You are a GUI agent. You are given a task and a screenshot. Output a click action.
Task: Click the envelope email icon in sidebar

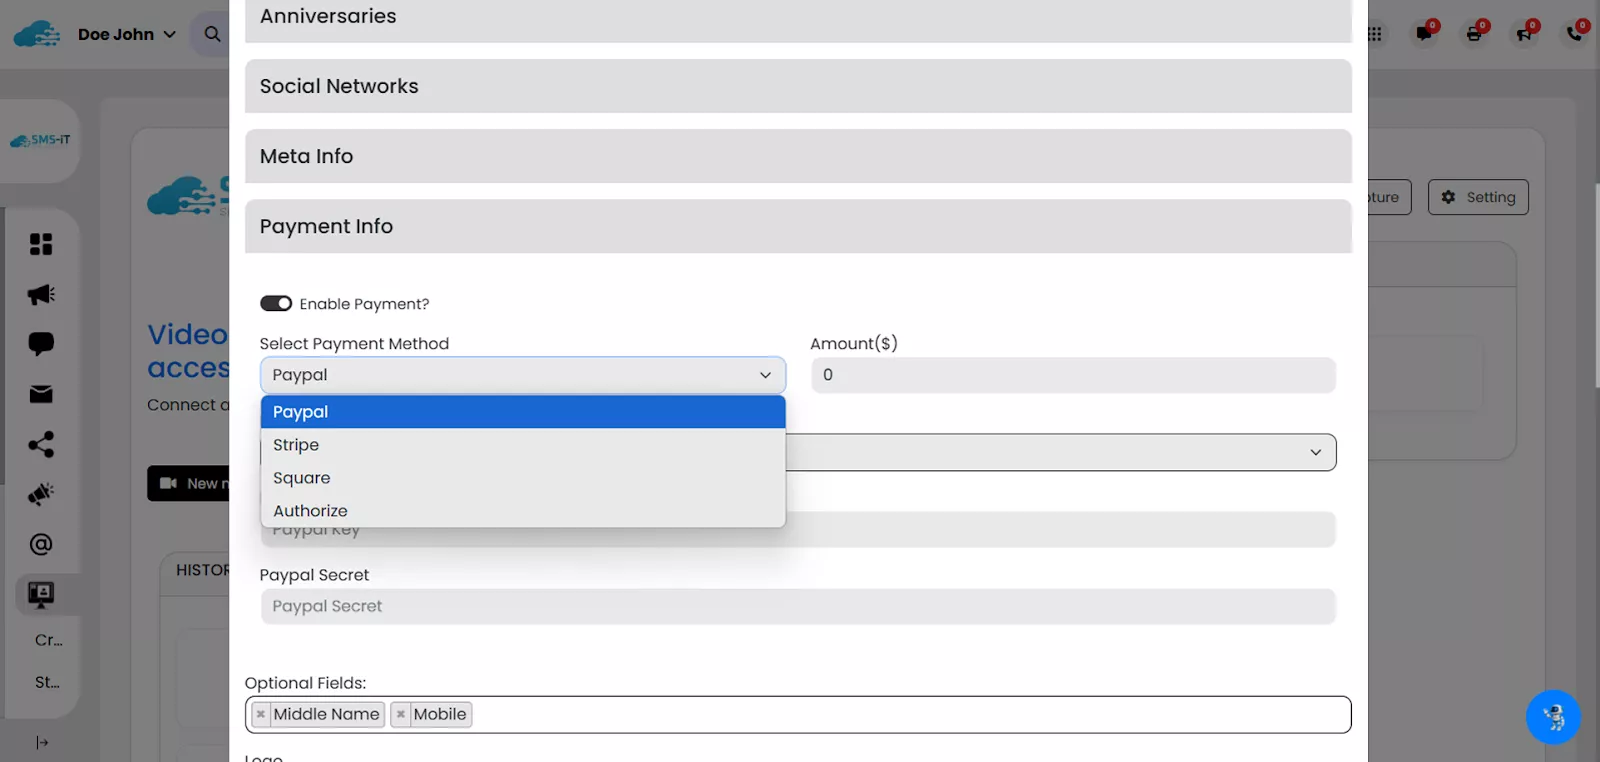41,394
